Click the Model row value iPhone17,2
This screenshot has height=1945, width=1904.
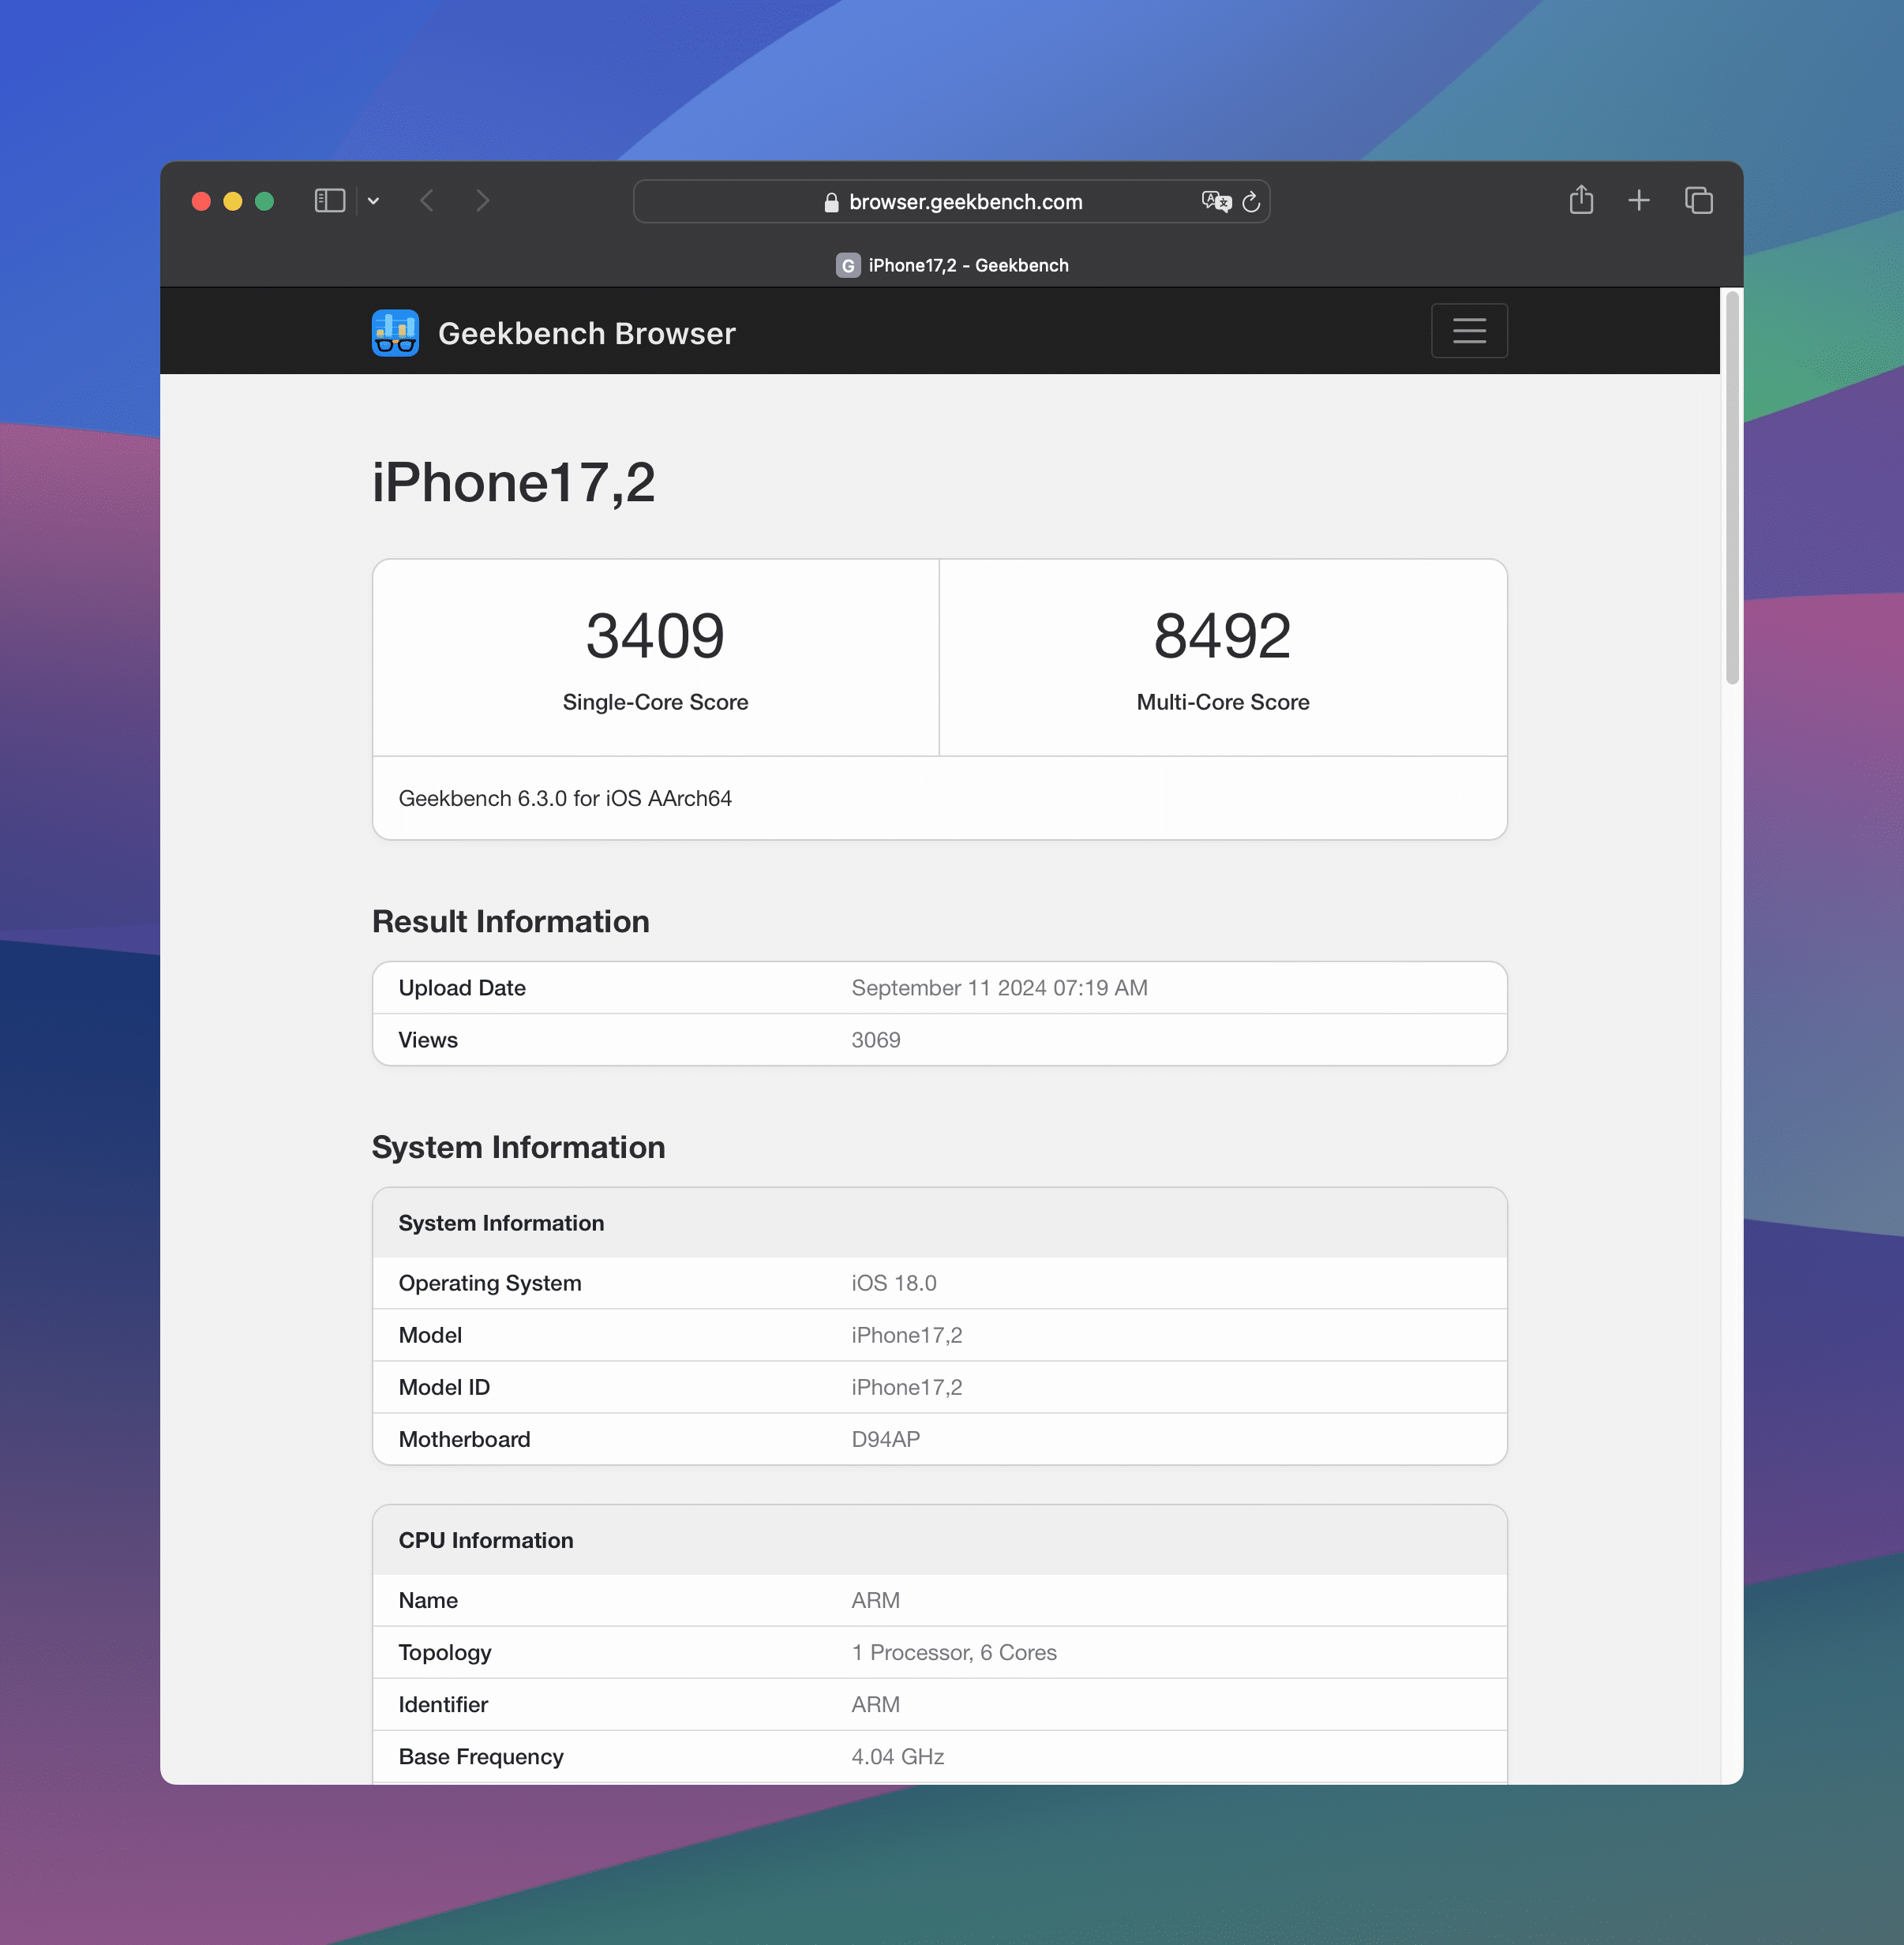[x=907, y=1335]
